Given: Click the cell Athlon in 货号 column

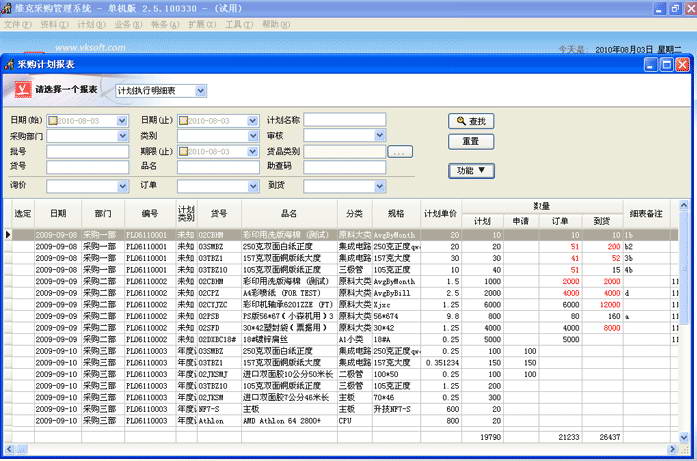Looking at the screenshot, I should tap(219, 421).
